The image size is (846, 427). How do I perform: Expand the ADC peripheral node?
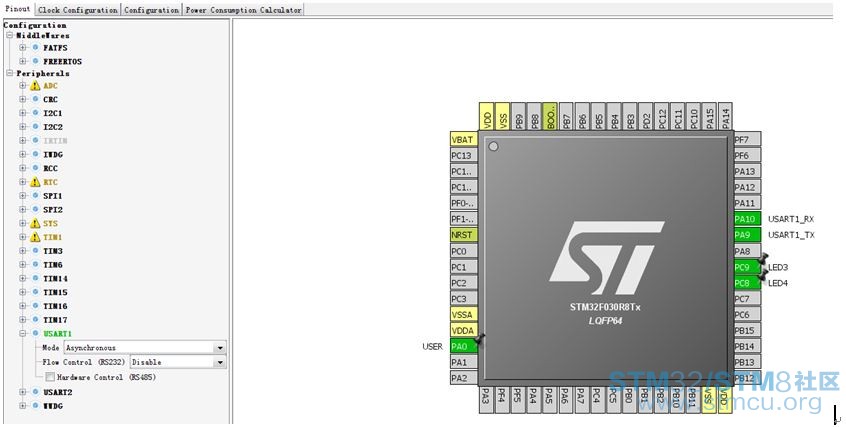(x=23, y=85)
